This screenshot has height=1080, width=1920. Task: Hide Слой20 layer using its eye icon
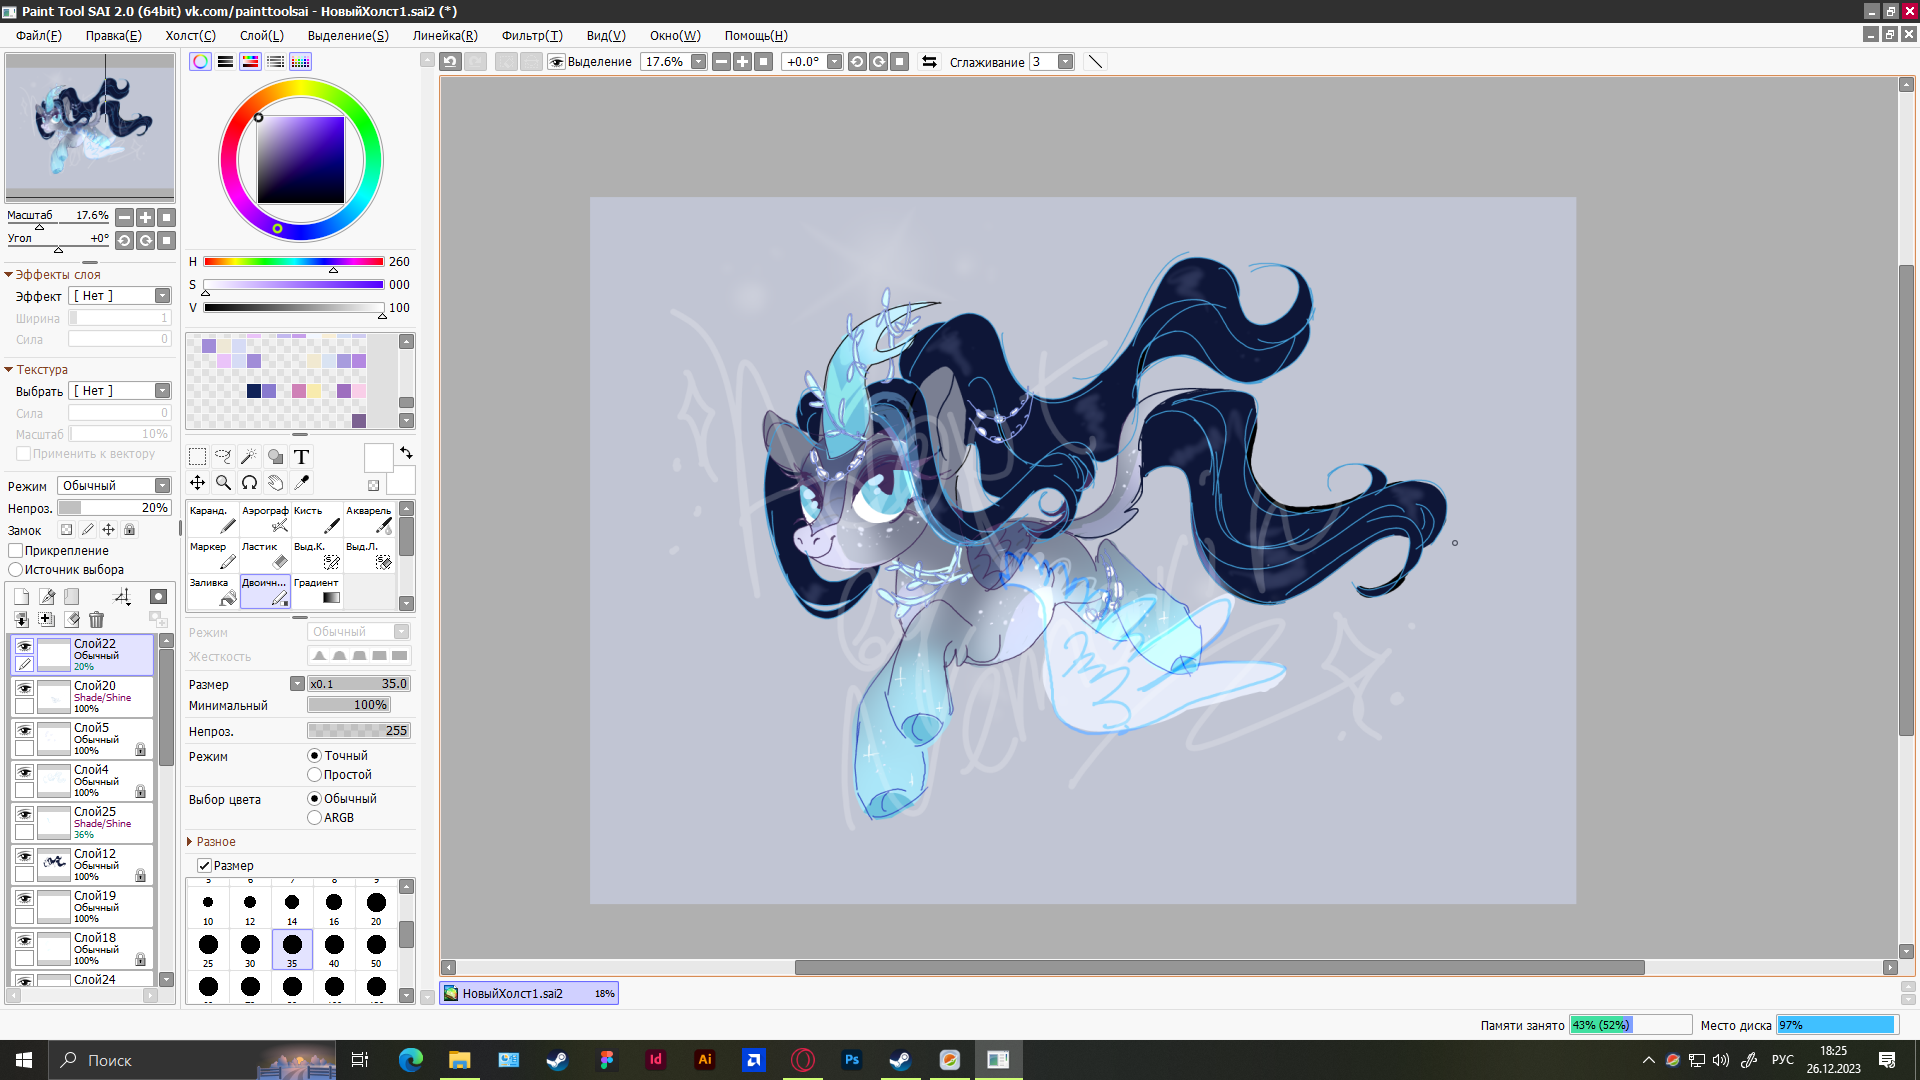[24, 688]
